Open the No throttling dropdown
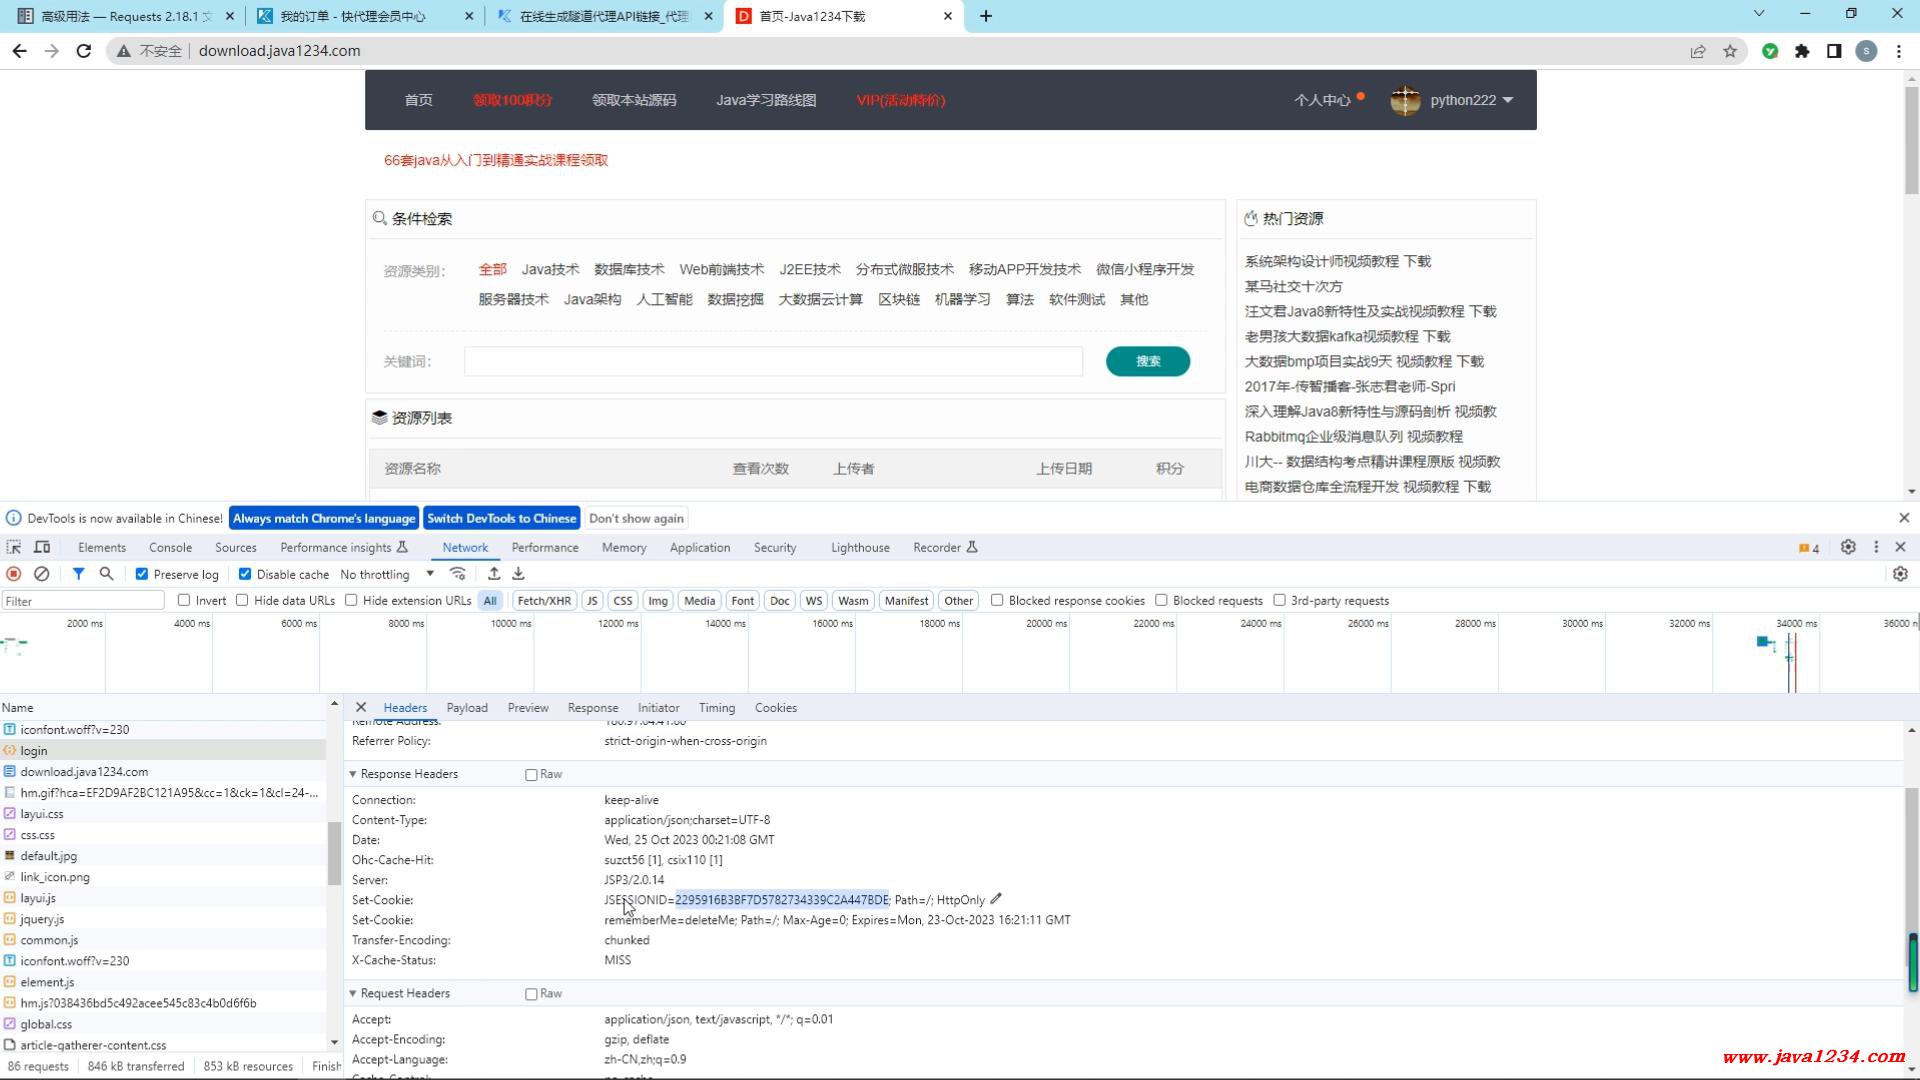This screenshot has width=1920, height=1080. 387,574
